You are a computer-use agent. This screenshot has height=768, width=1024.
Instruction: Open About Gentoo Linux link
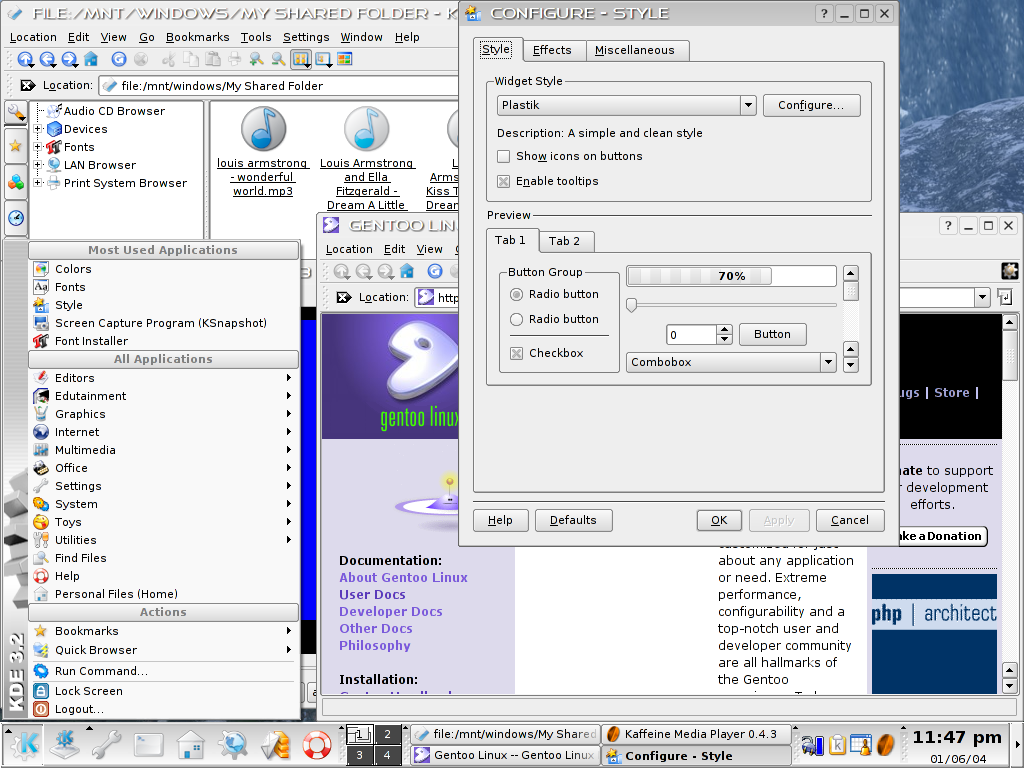click(404, 577)
